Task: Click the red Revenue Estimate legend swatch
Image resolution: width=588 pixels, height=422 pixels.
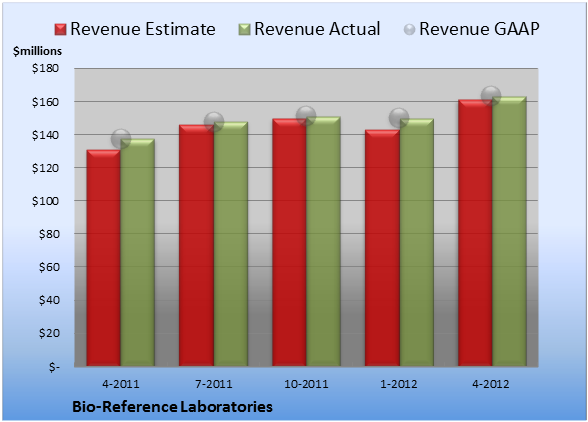Action: point(60,30)
